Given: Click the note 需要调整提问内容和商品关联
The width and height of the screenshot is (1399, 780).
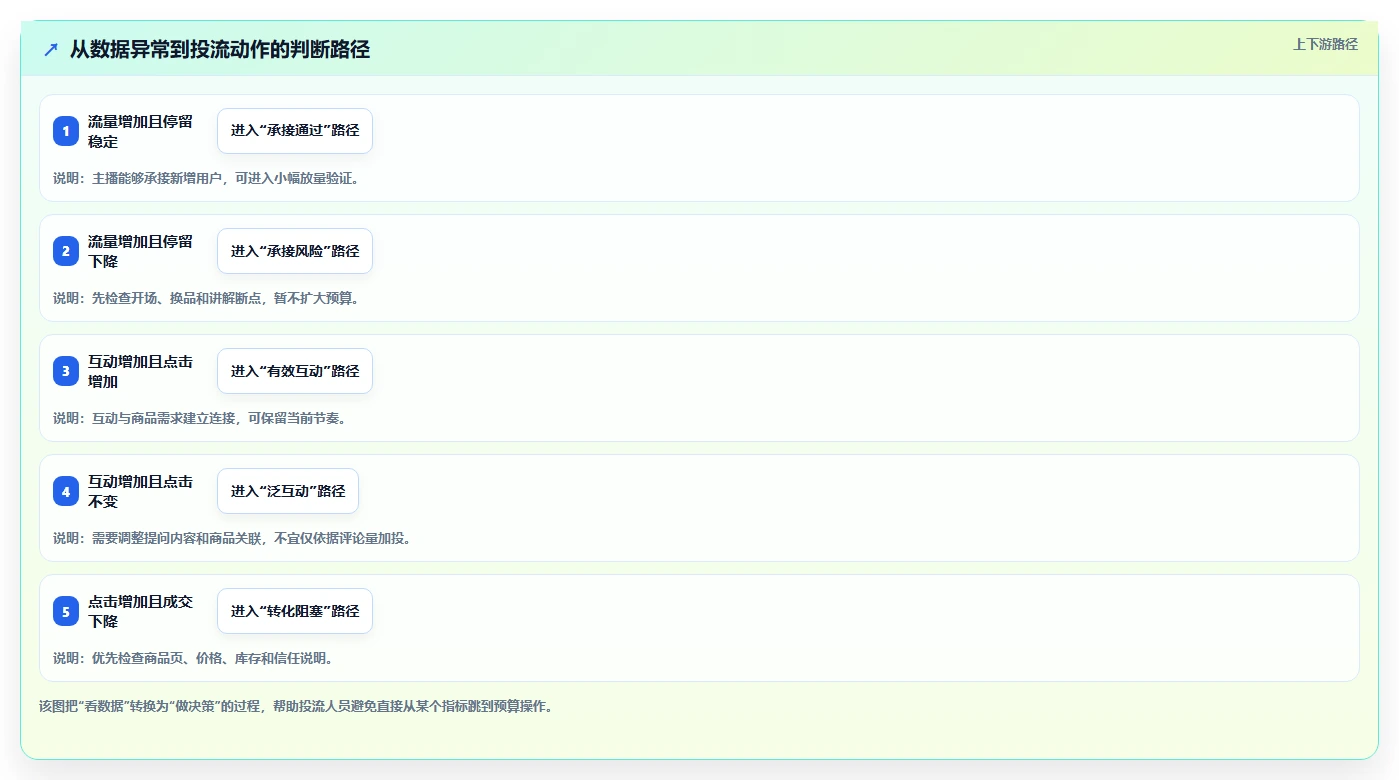Looking at the screenshot, I should (232, 538).
